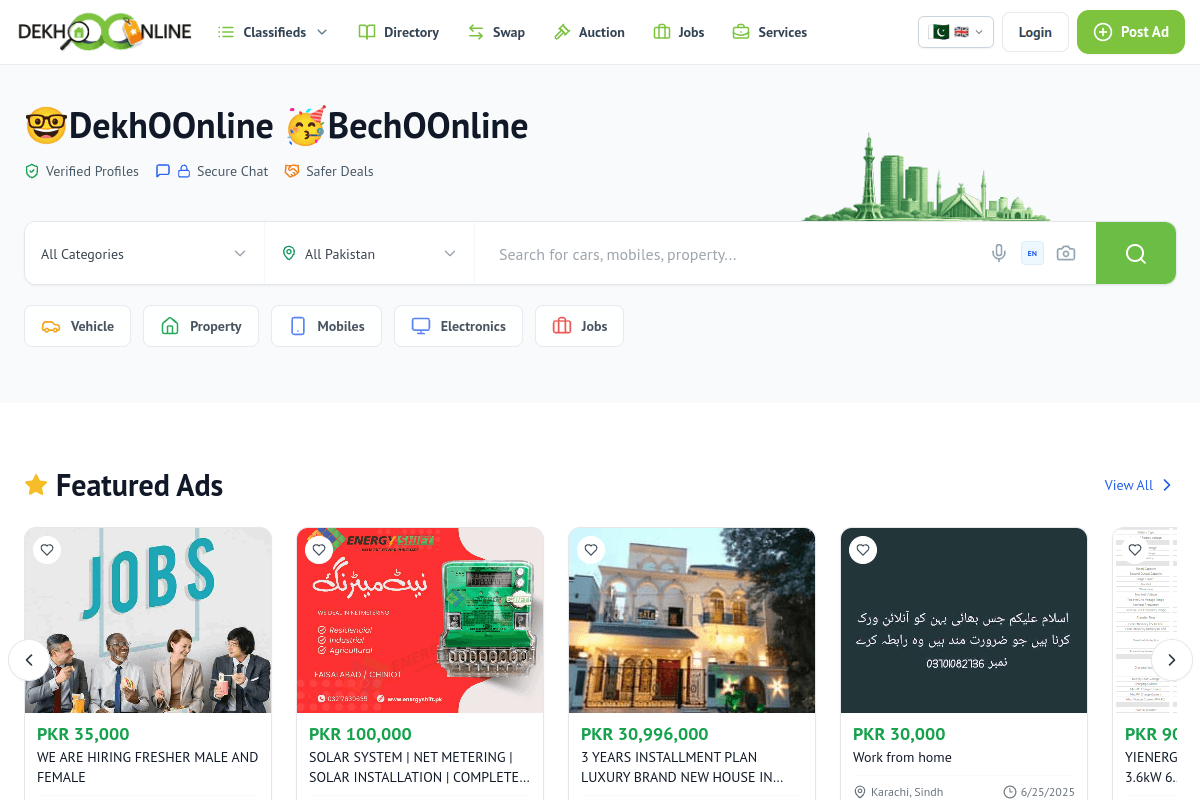The width and height of the screenshot is (1200, 800).
Task: Click the Post Ad button
Action: [x=1131, y=32]
